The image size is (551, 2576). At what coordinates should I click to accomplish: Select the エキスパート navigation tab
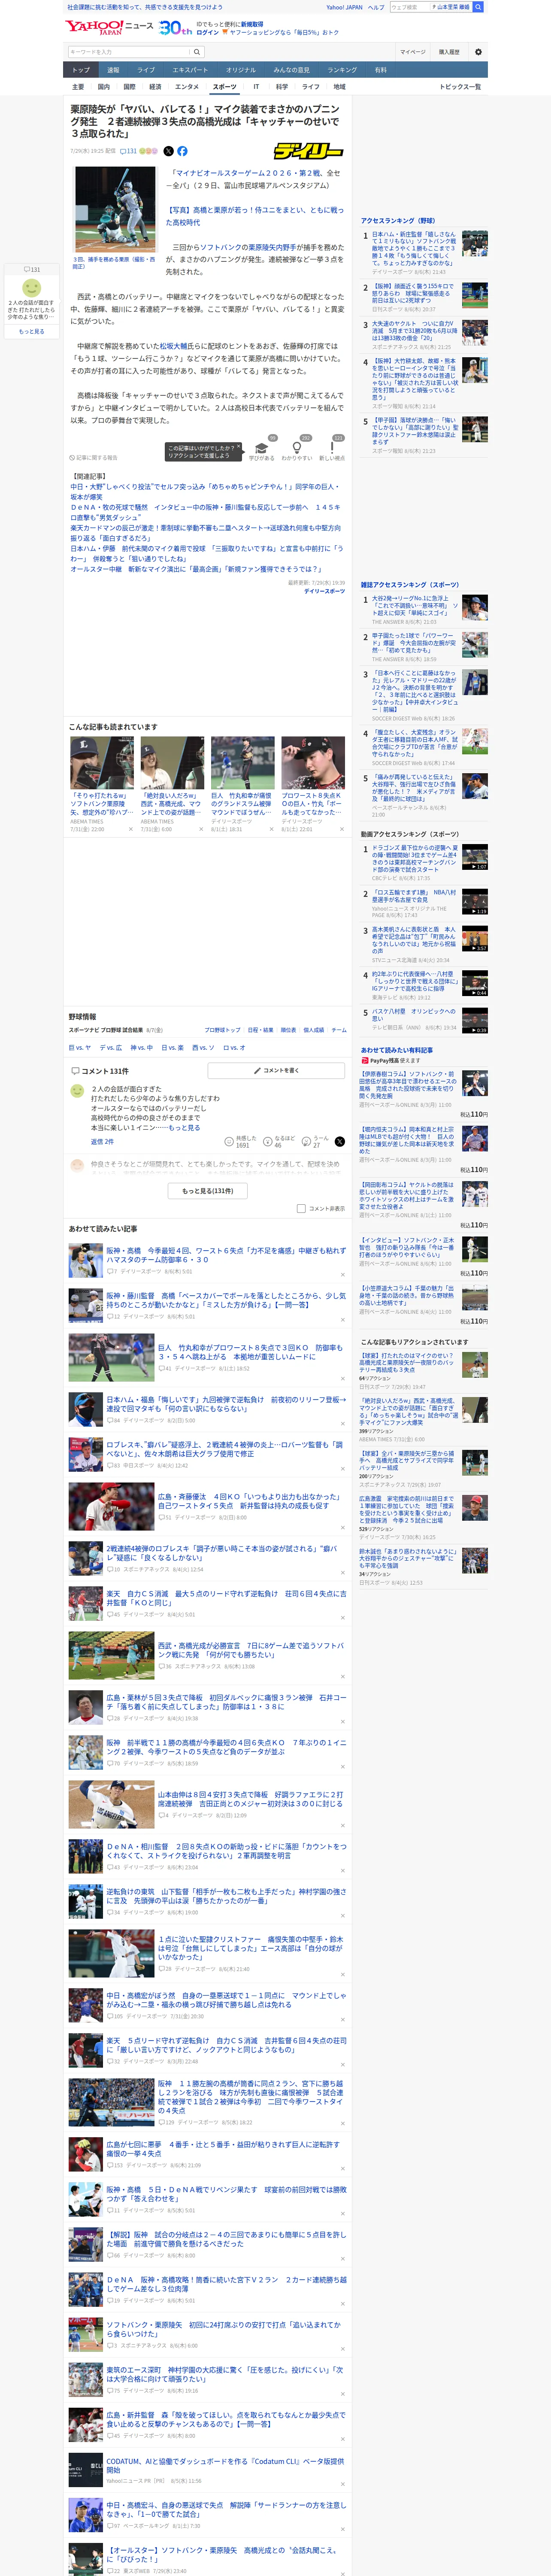190,70
